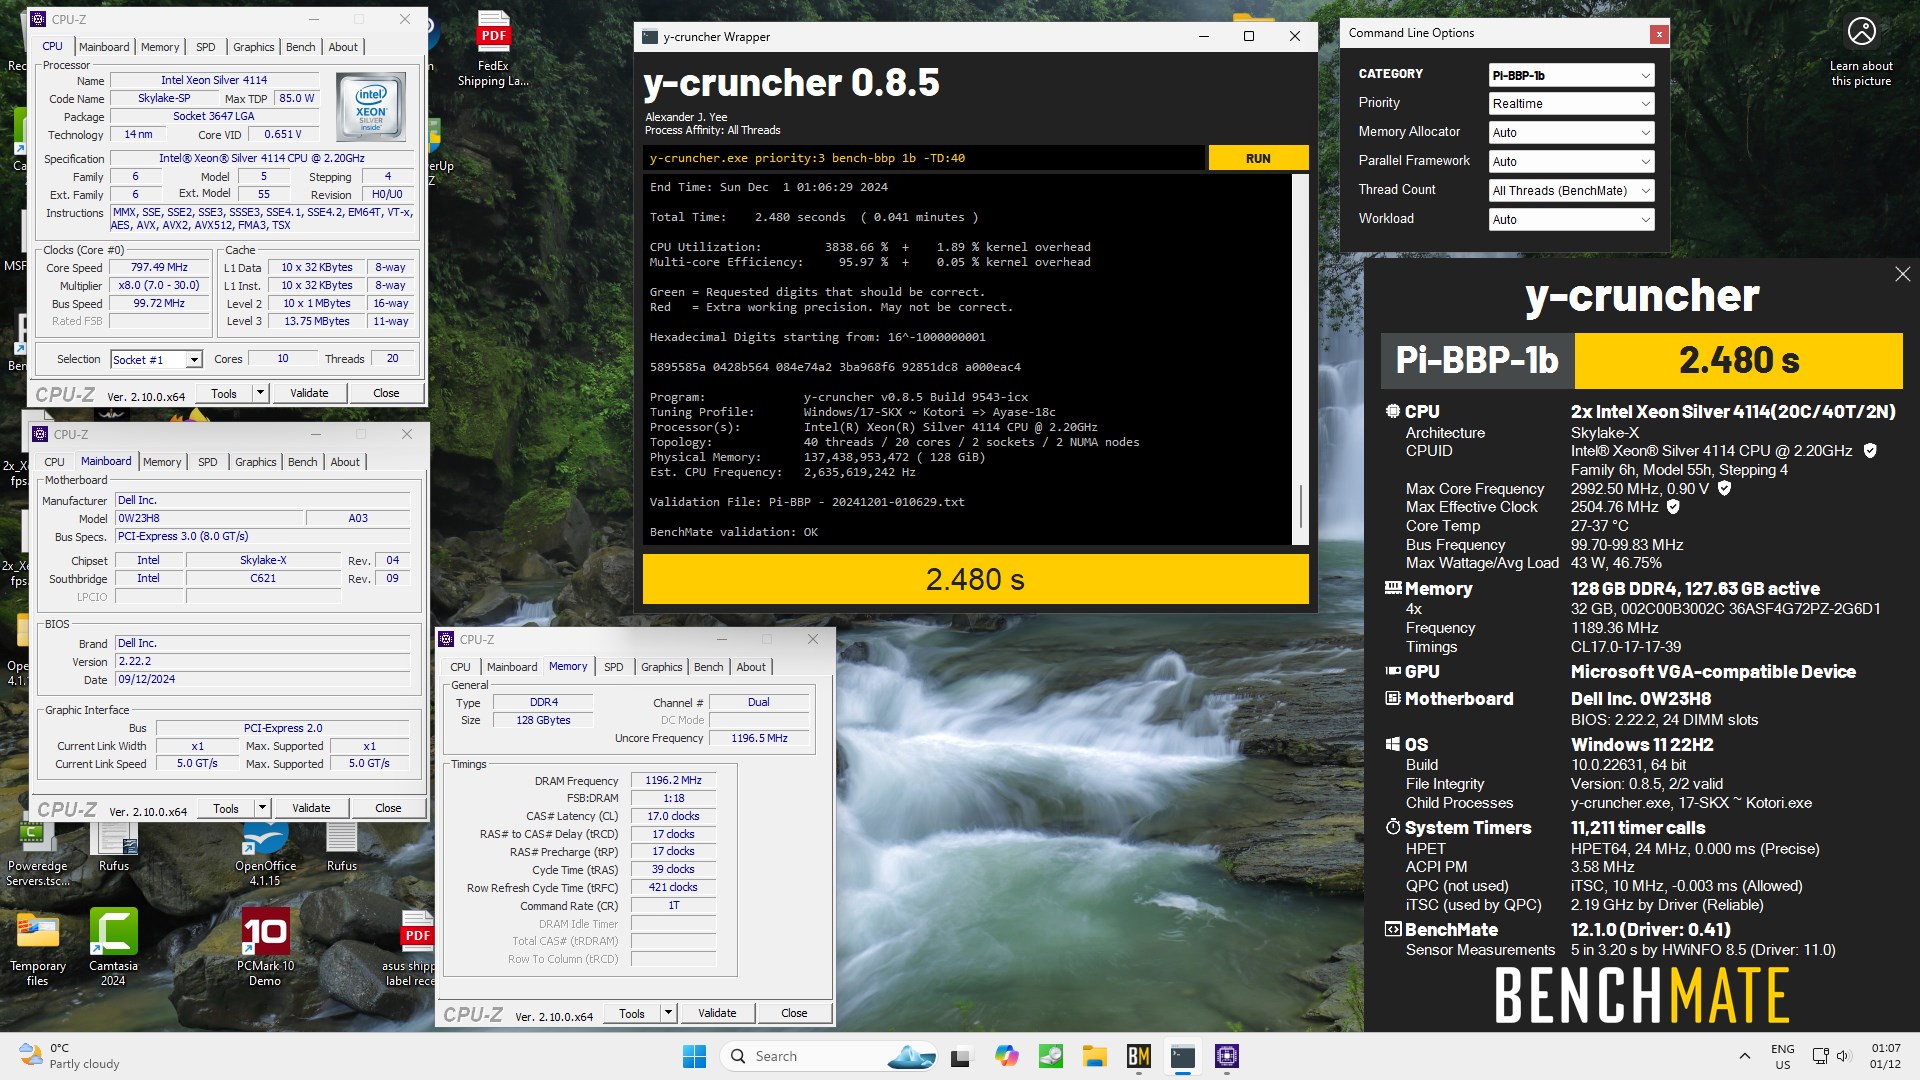Show hidden tray icons chevron

tap(1744, 1056)
